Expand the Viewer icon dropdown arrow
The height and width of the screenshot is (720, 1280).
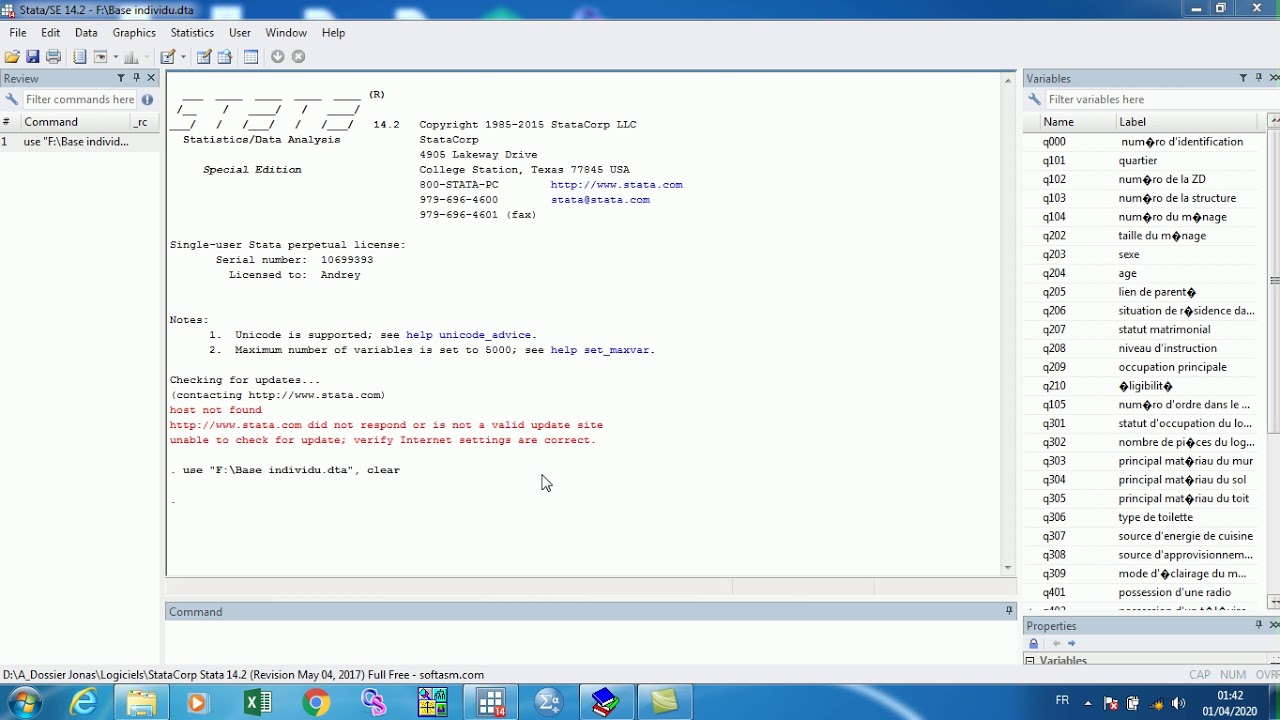pyautogui.click(x=116, y=57)
